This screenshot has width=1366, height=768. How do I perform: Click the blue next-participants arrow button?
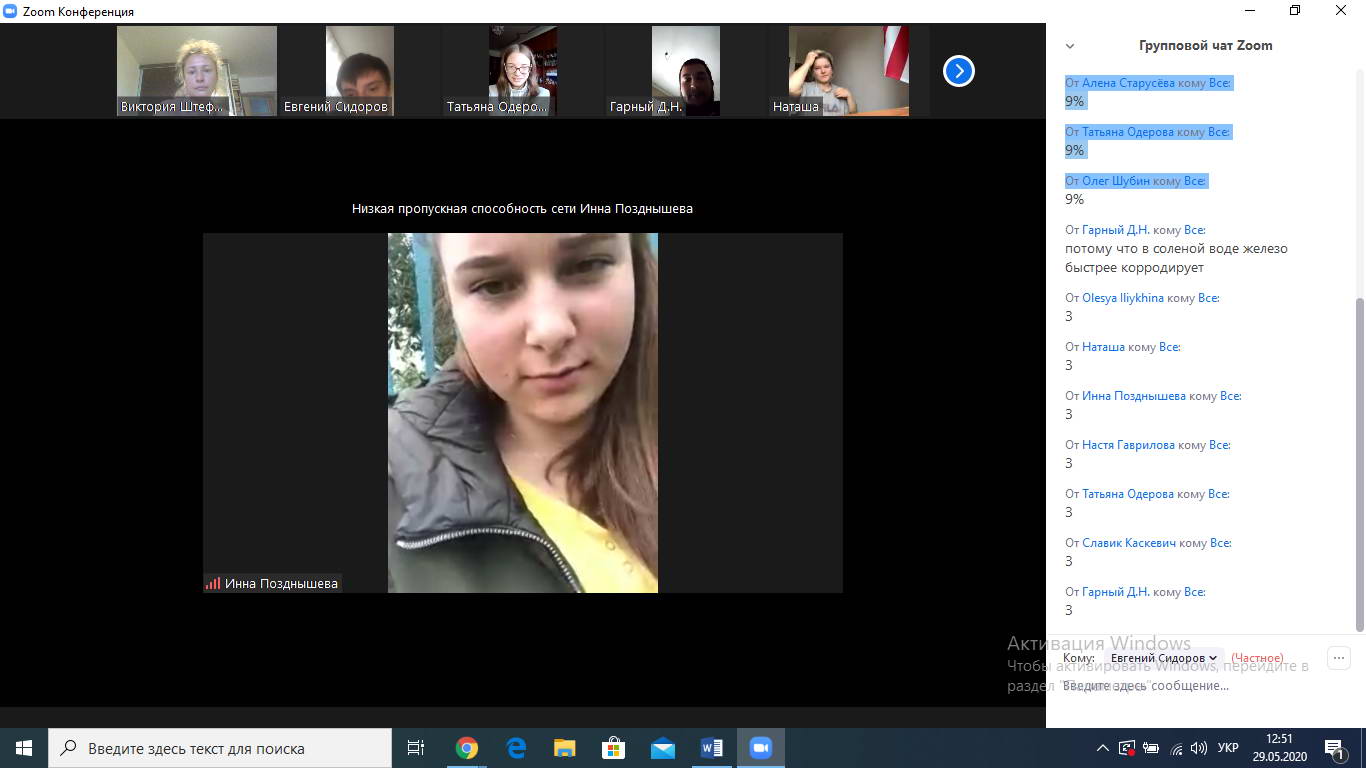[958, 71]
